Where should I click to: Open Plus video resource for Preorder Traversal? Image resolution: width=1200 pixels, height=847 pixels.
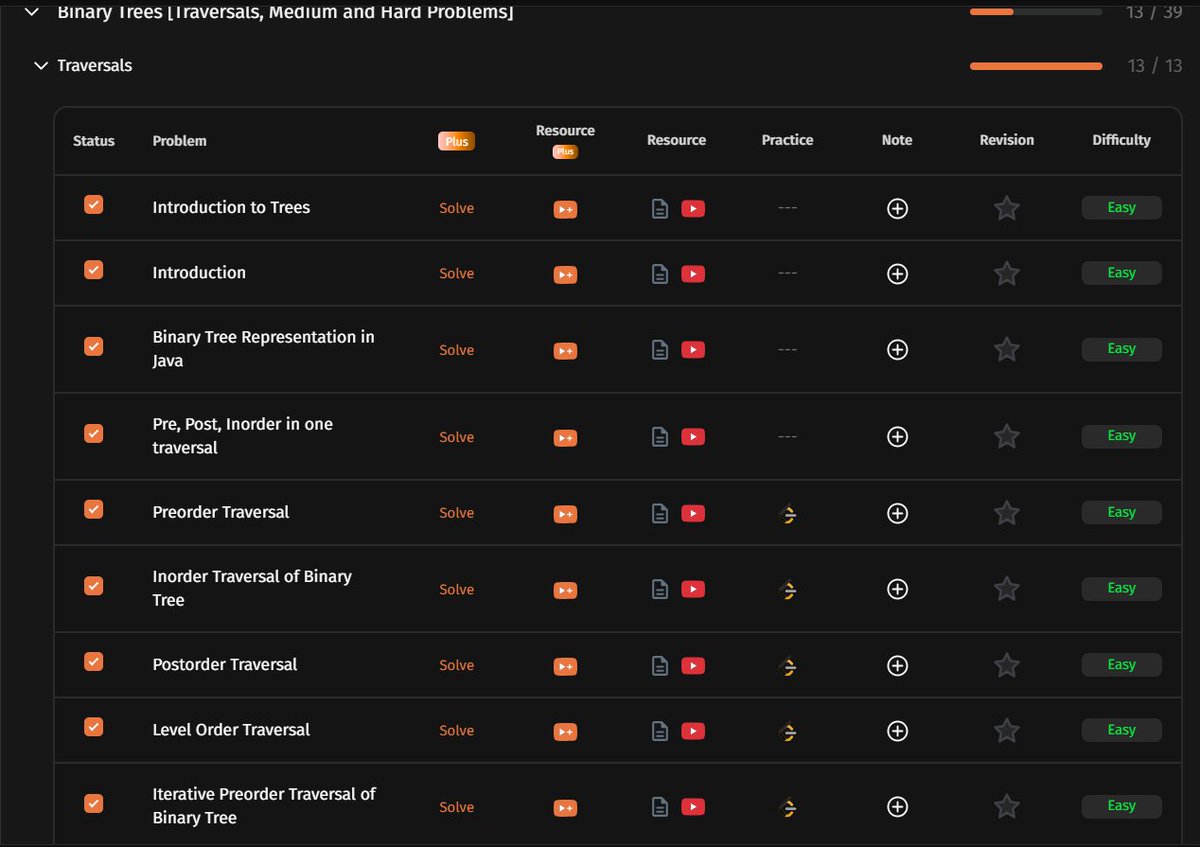[x=565, y=514]
